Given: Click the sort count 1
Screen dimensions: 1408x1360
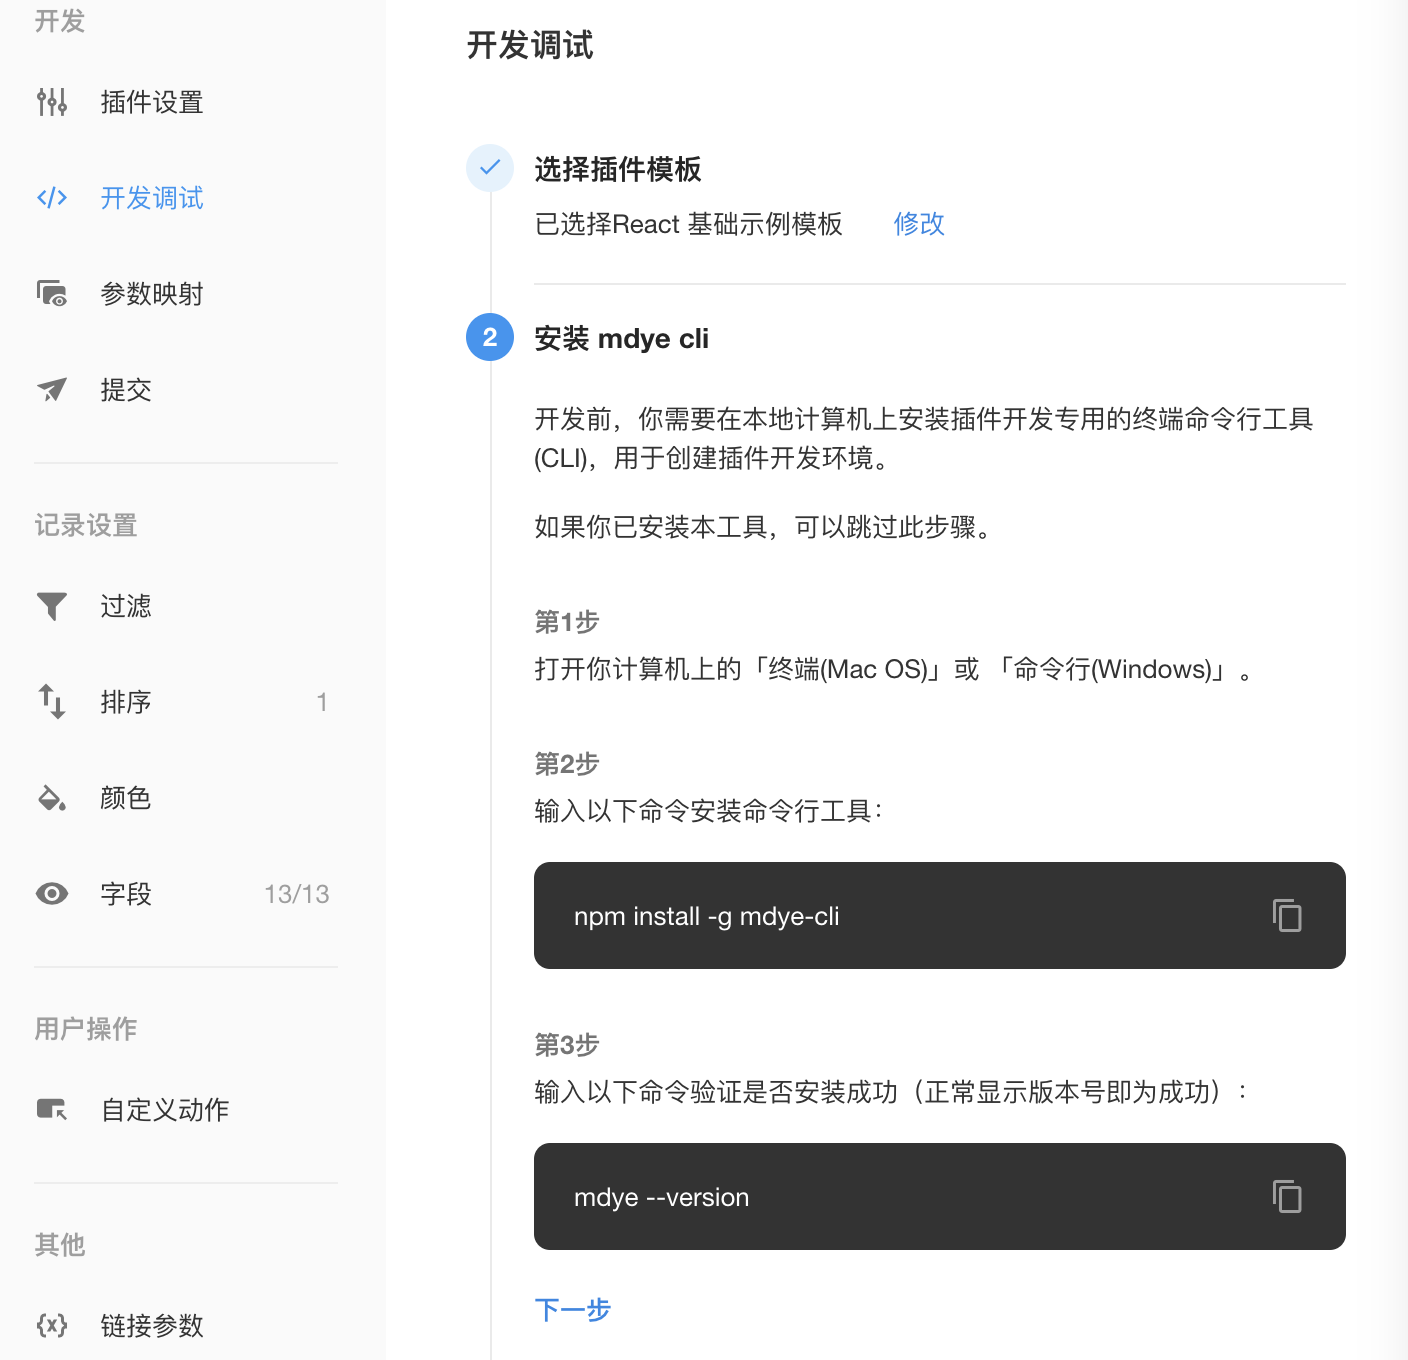Looking at the screenshot, I should pyautogui.click(x=322, y=702).
